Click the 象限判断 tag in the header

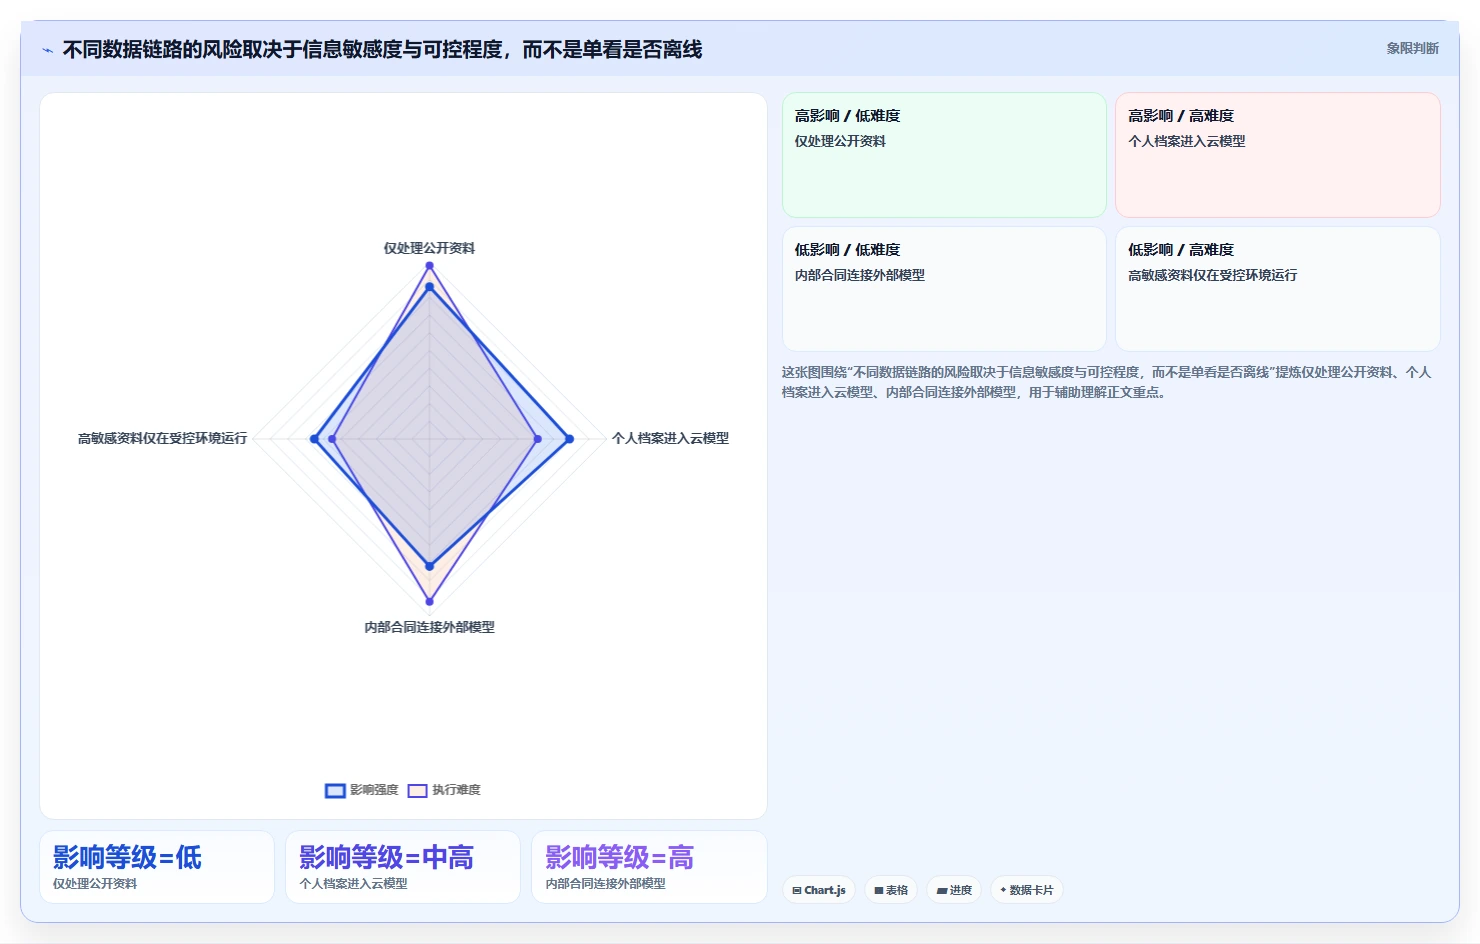1412,48
